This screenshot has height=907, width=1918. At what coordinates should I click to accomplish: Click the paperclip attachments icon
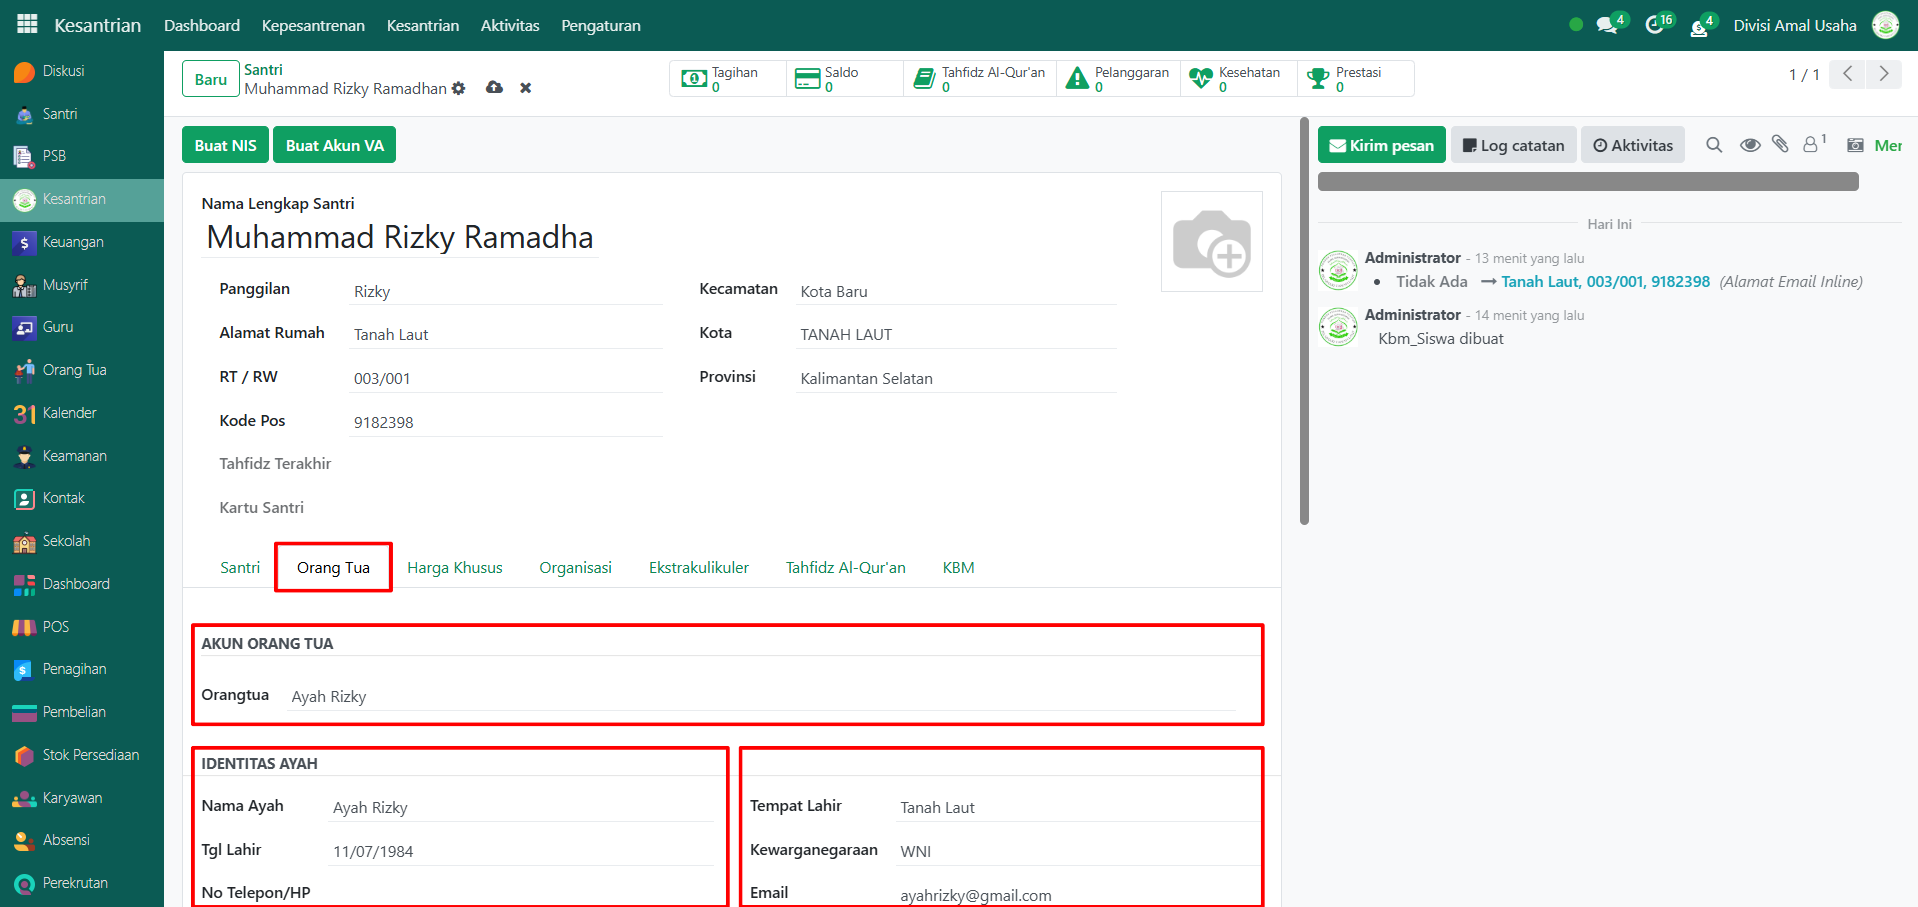1780,144
